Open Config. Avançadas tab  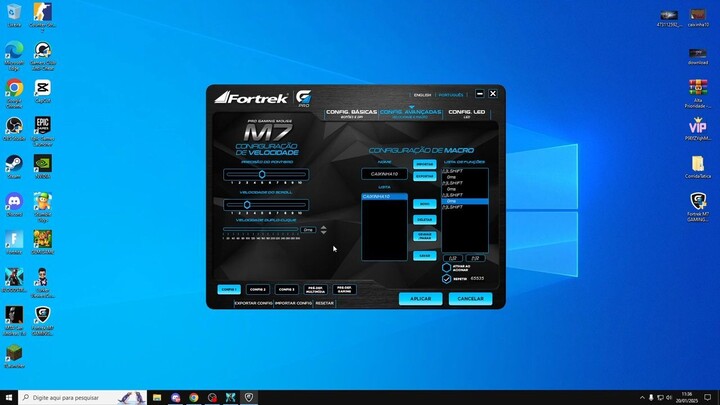[411, 114]
